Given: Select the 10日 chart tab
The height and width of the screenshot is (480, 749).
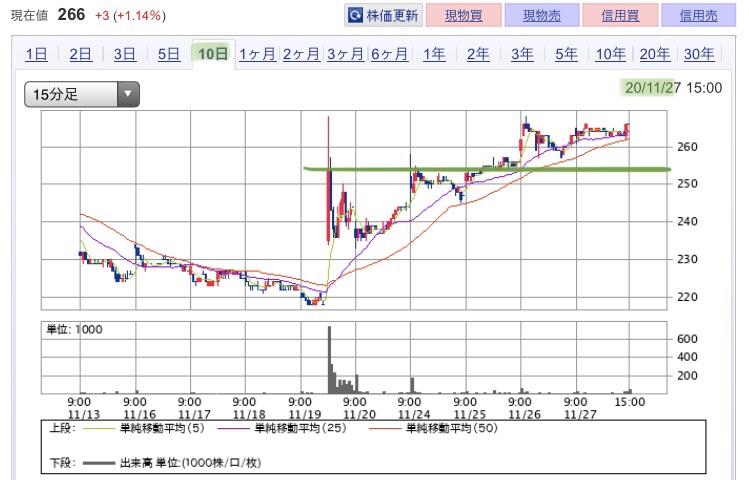Looking at the screenshot, I should pyautogui.click(x=213, y=53).
